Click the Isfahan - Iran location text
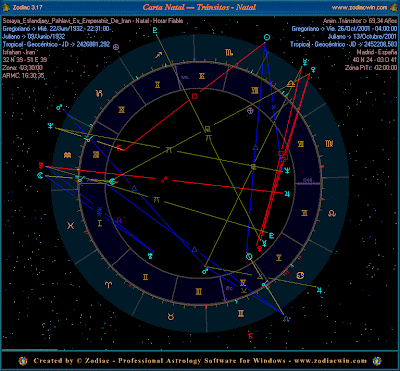The height and width of the screenshot is (371, 400). pyautogui.click(x=19, y=52)
